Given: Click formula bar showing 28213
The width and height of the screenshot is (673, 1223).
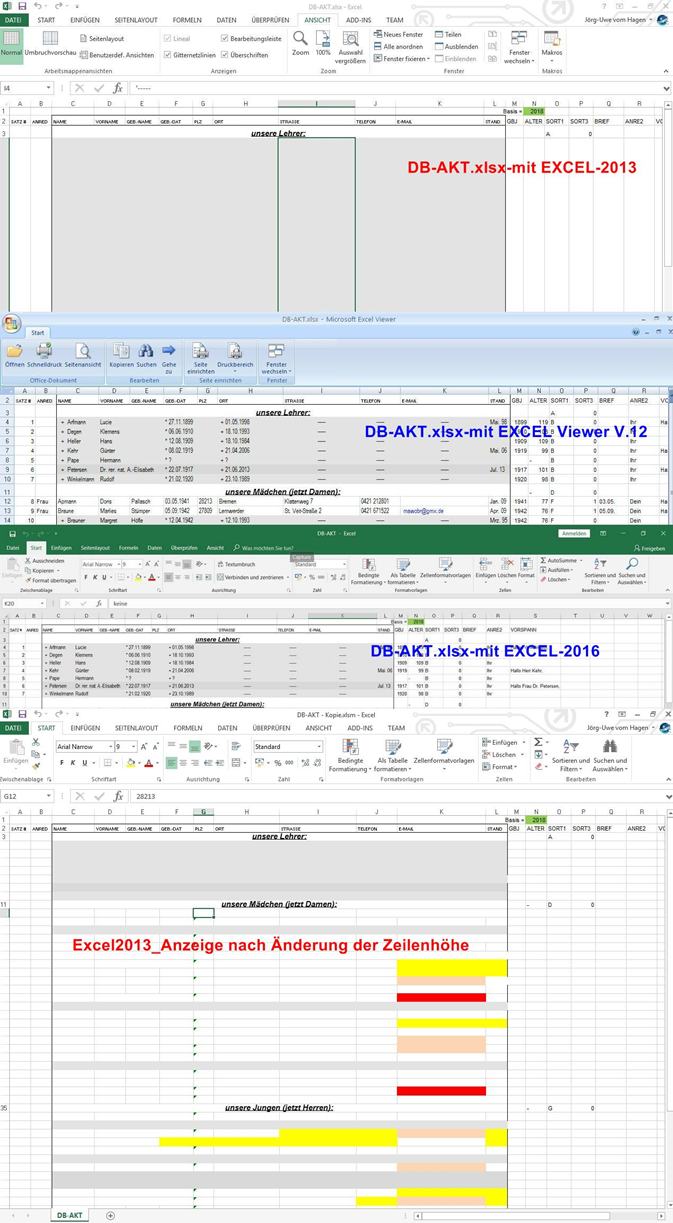Looking at the screenshot, I should pyautogui.click(x=400, y=796).
